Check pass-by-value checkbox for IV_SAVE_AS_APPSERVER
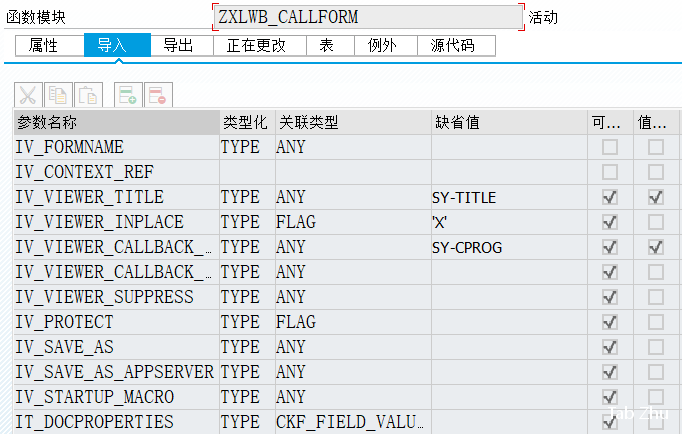The width and height of the screenshot is (682, 434). click(x=656, y=372)
